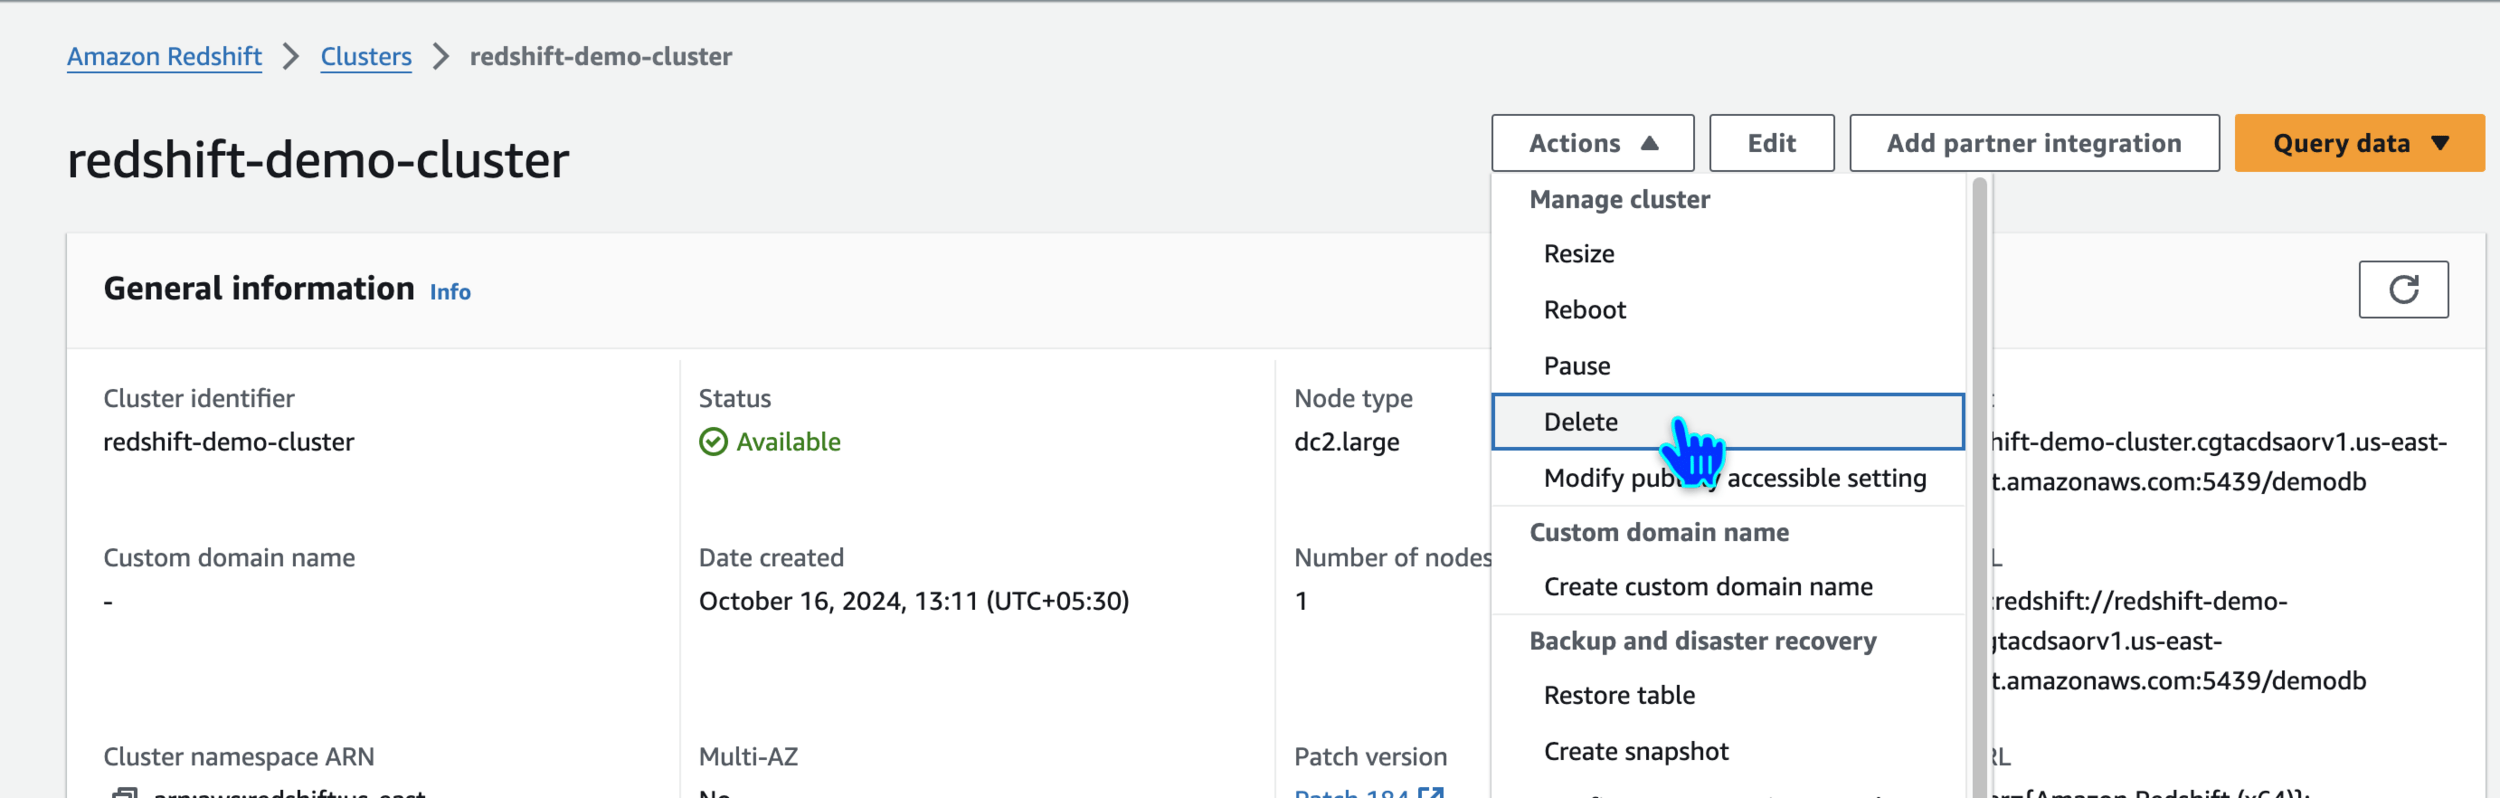Select Pause from the Actions menu
The height and width of the screenshot is (798, 2500).
tap(1577, 366)
